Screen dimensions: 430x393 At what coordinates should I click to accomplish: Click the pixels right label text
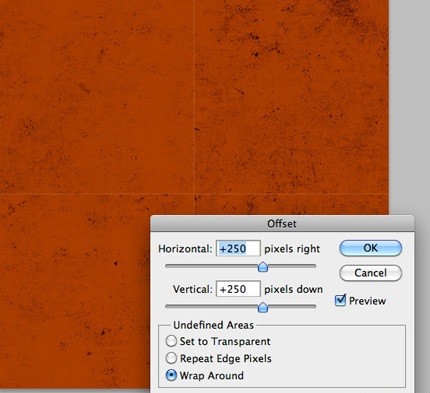tap(292, 249)
